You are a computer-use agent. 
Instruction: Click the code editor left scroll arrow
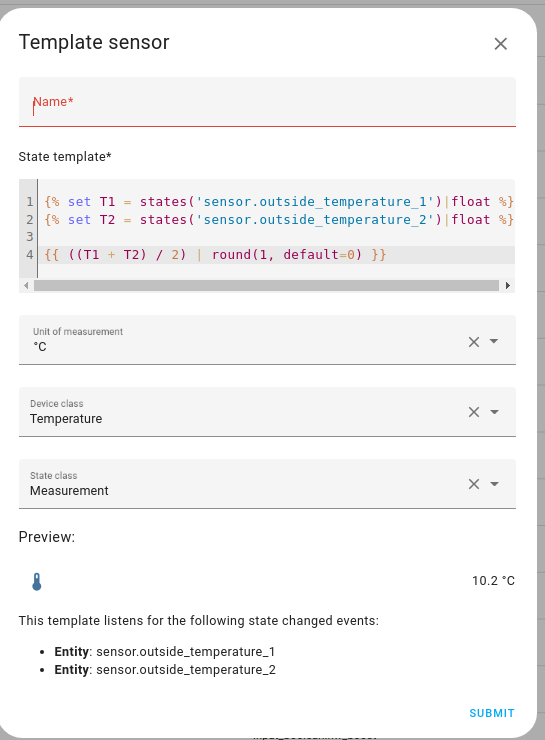pos(26,285)
